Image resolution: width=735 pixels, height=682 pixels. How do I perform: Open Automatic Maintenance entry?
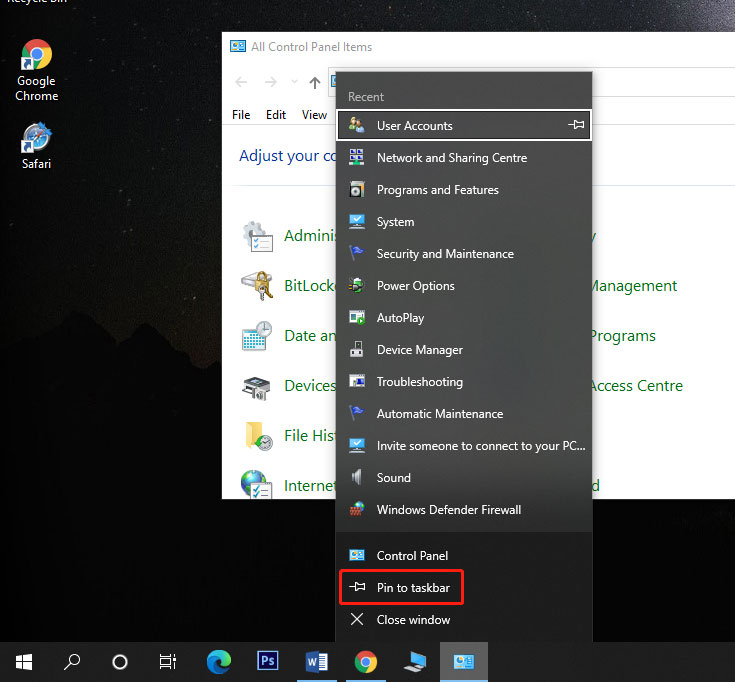pos(464,414)
